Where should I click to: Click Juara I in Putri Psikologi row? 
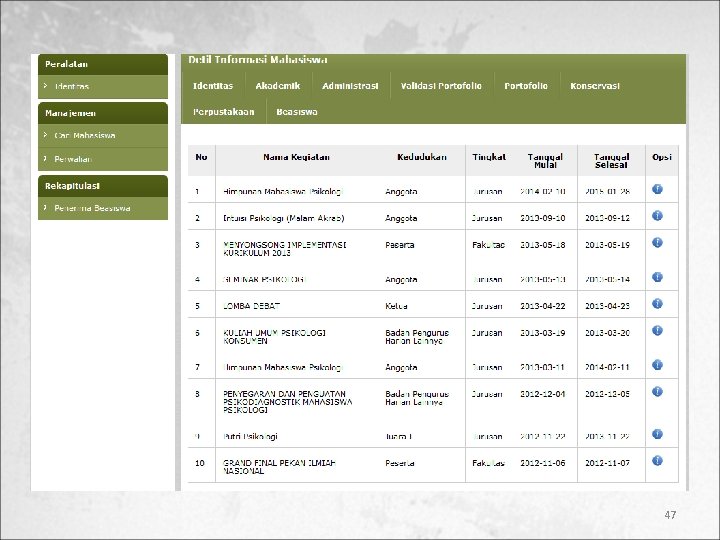tap(399, 436)
